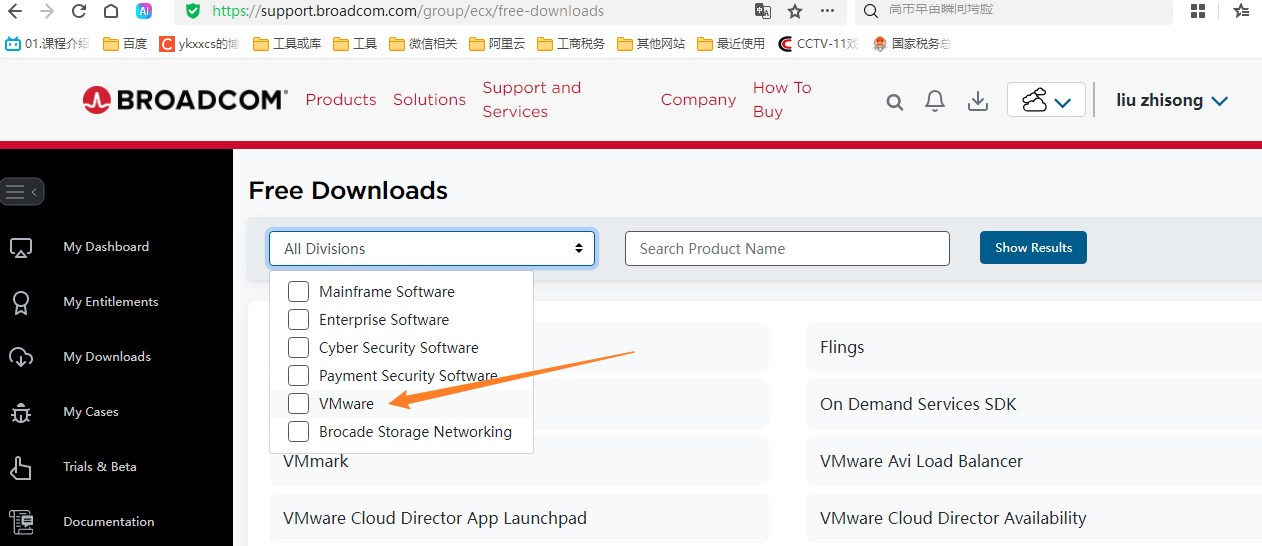Screen dimensions: 1262x546
Task: Open the 国家税务 bookmark
Action: 911,44
